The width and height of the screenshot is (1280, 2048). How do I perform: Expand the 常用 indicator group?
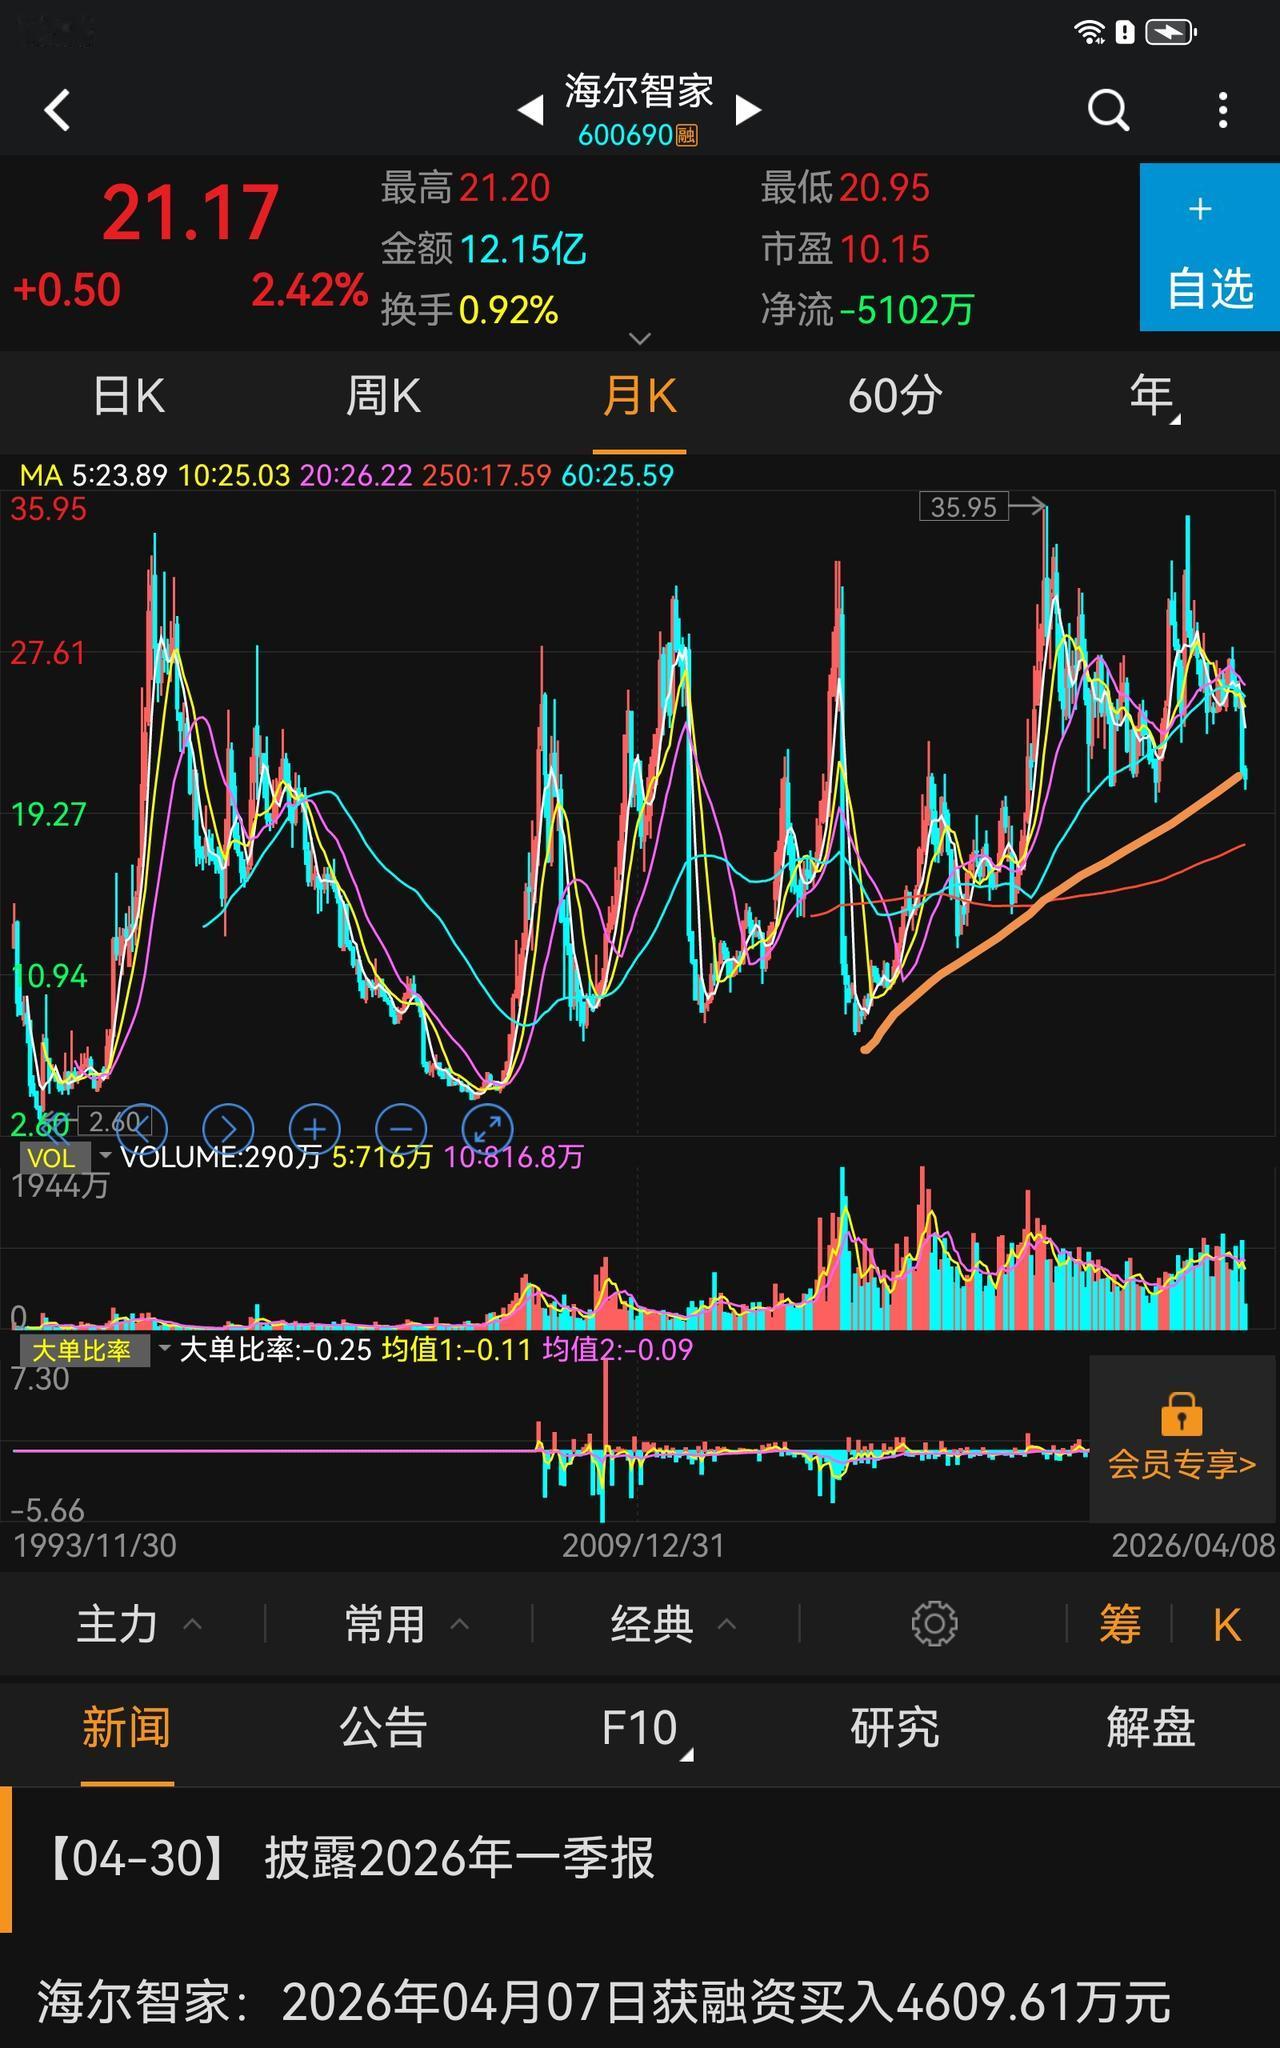pyautogui.click(x=405, y=1624)
